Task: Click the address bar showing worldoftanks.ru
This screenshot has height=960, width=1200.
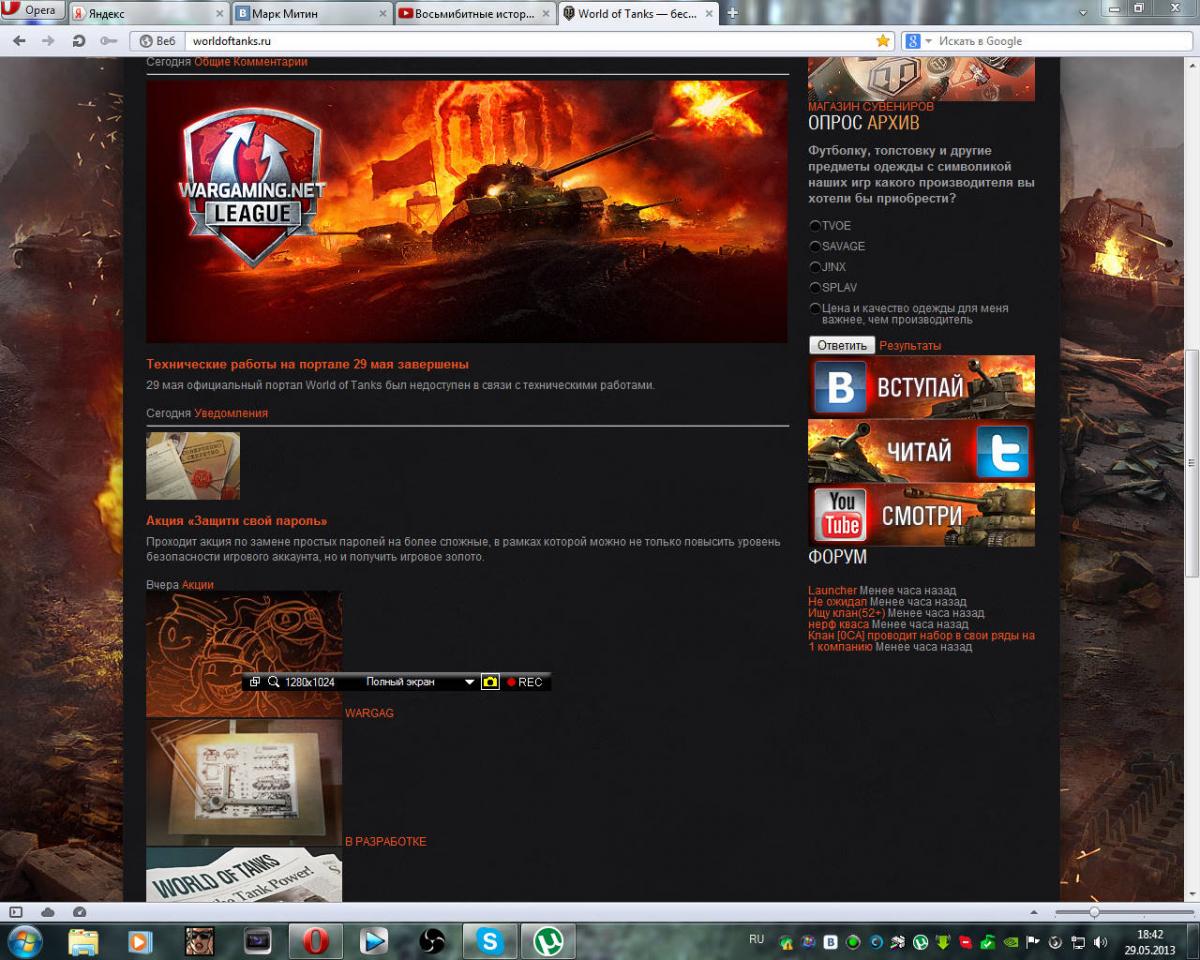Action: point(513,41)
